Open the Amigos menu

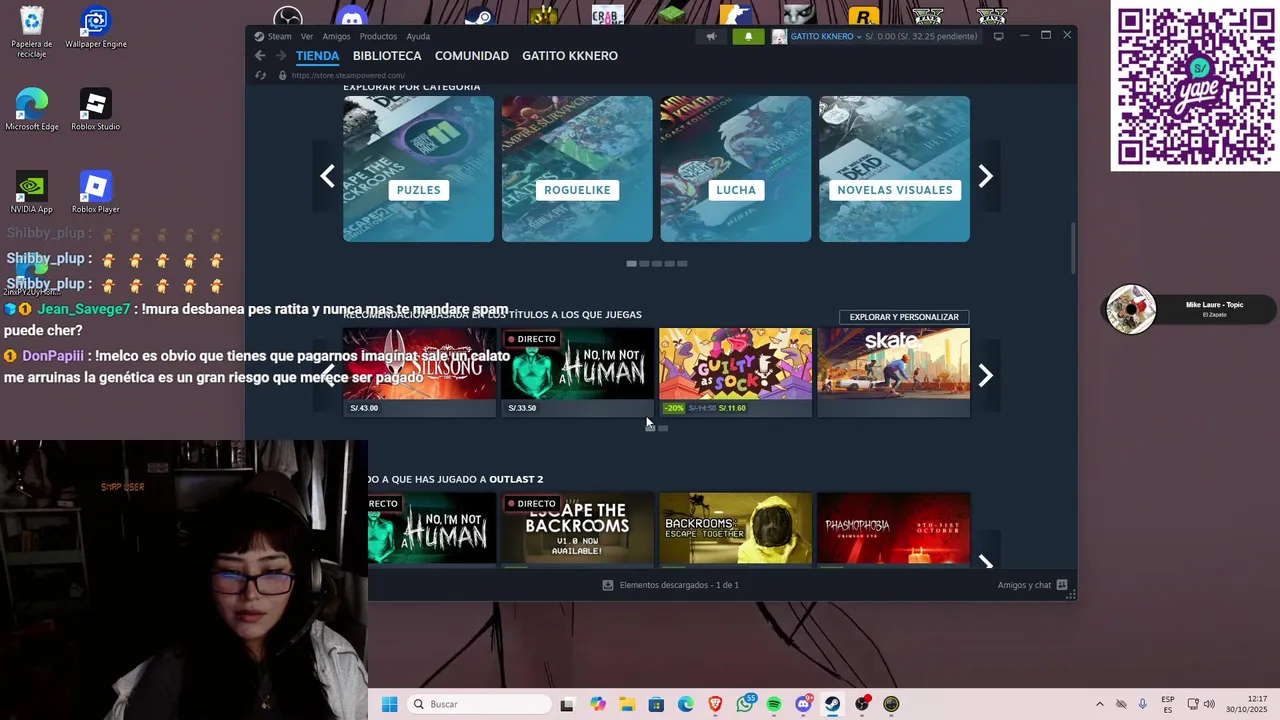point(336,37)
